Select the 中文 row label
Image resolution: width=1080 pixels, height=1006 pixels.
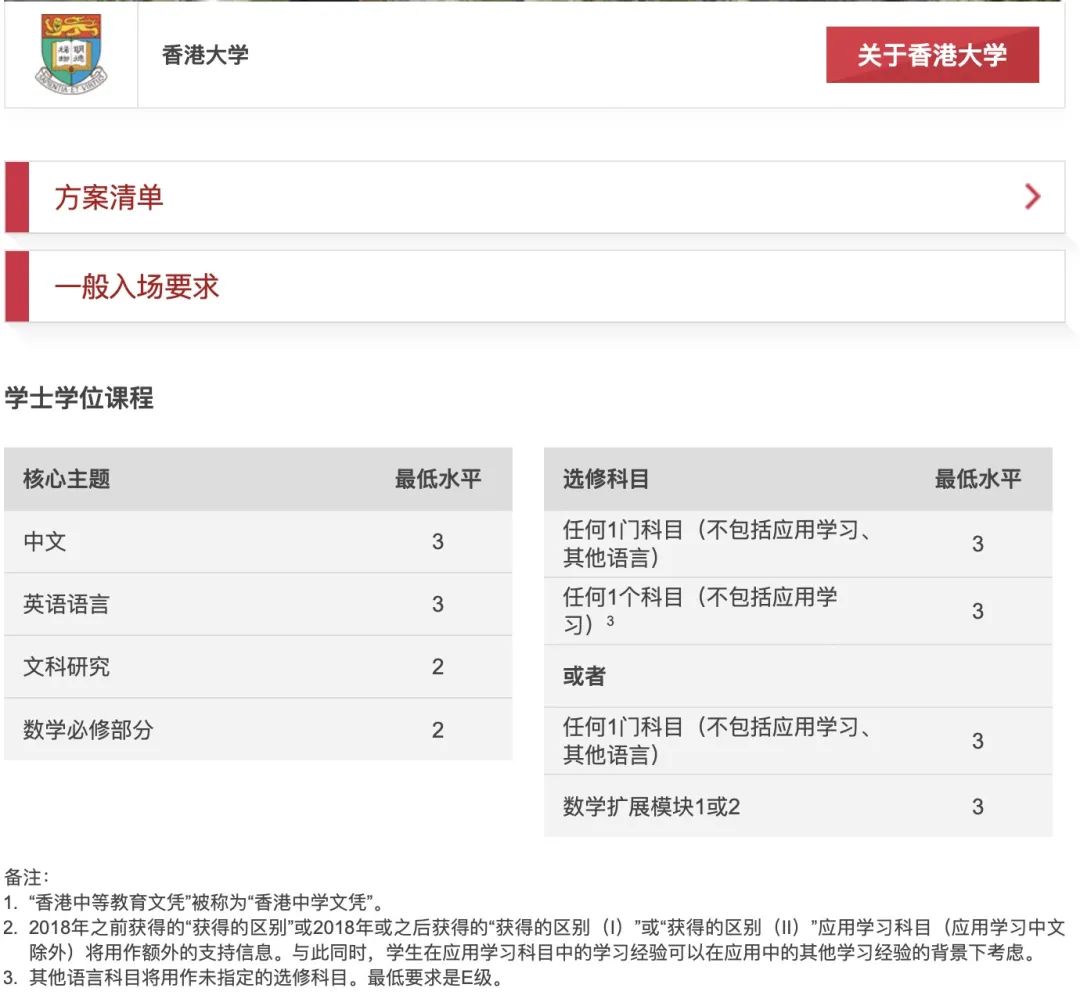coord(45,541)
